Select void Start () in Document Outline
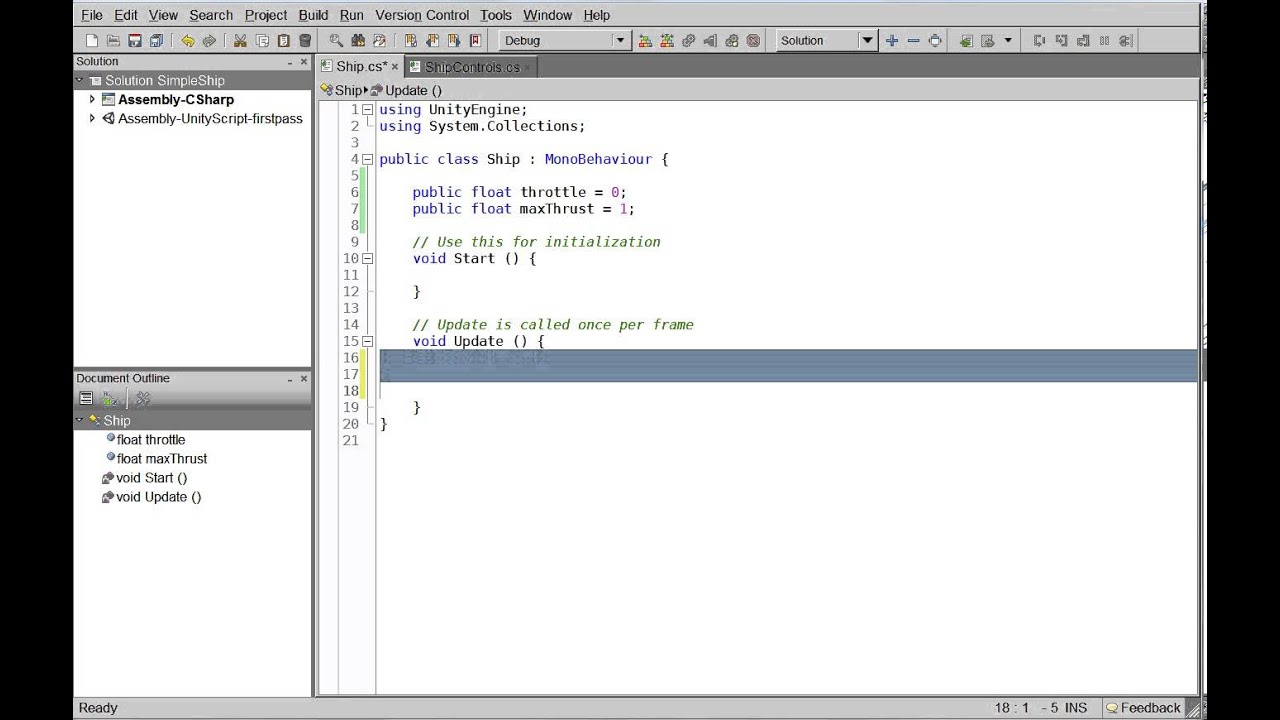1280x720 pixels. 151,478
